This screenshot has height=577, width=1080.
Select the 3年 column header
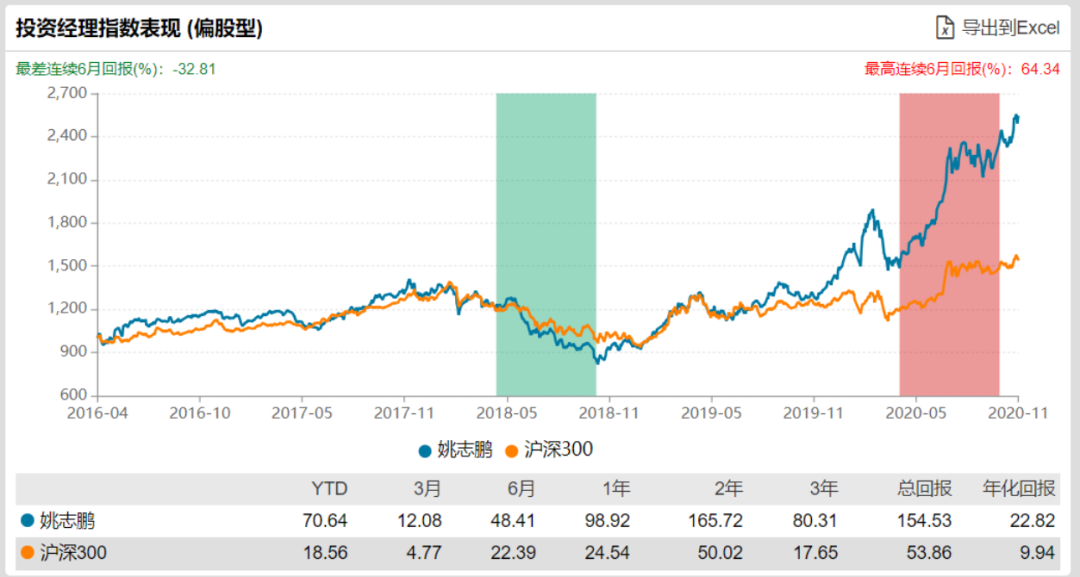824,489
